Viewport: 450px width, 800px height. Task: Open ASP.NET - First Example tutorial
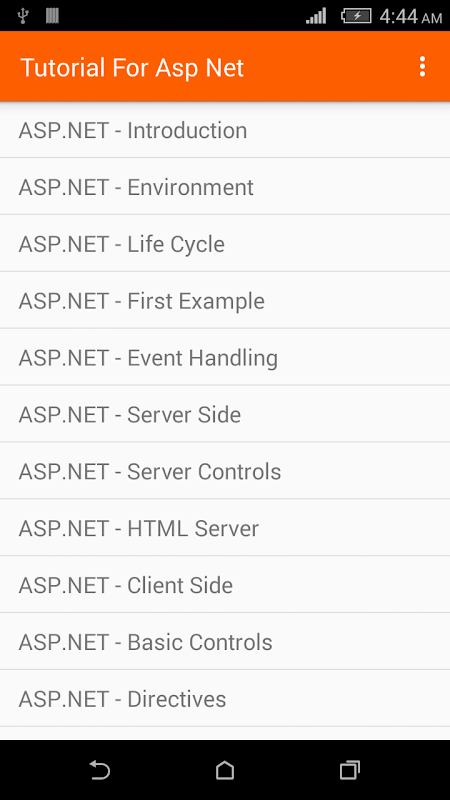pyautogui.click(x=225, y=301)
